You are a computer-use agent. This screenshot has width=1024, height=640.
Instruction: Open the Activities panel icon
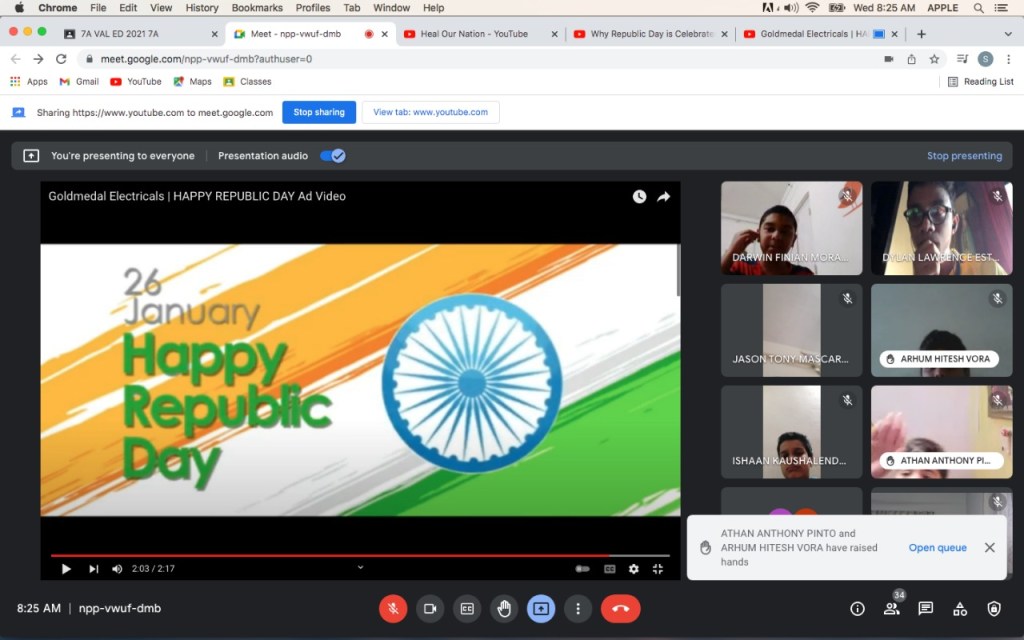click(960, 608)
